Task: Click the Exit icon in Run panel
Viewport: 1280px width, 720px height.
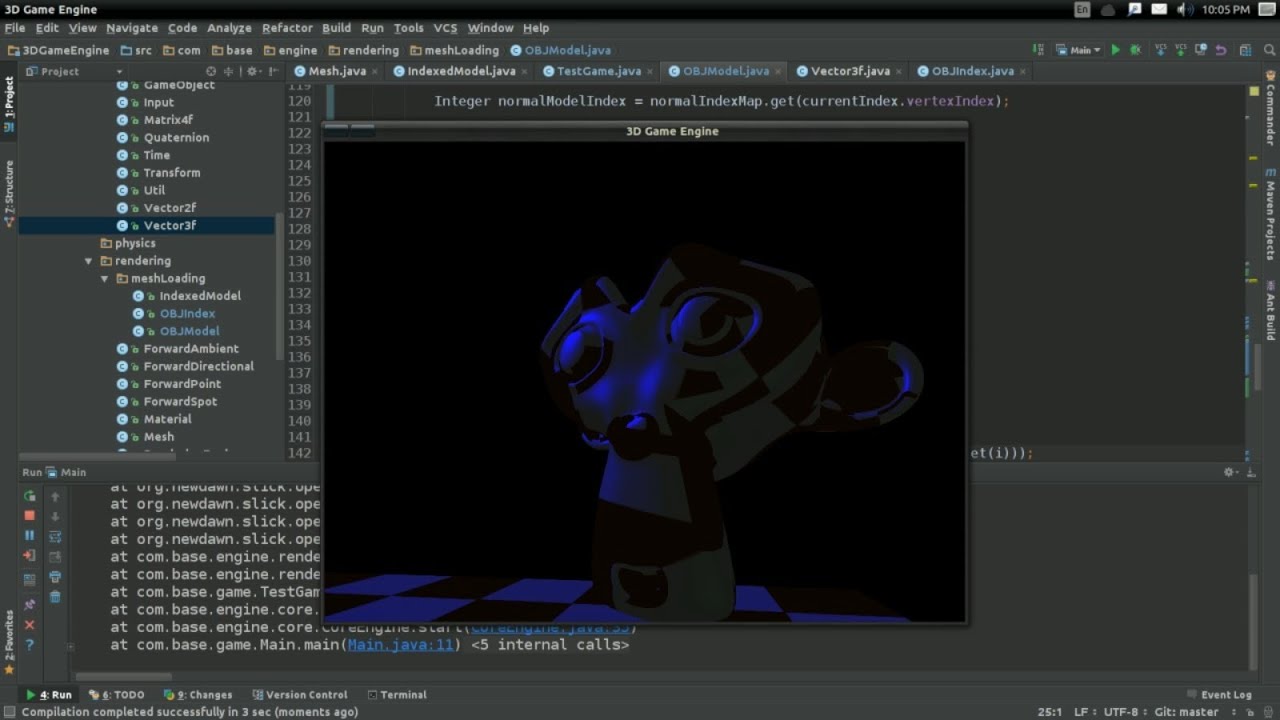Action: [x=30, y=555]
